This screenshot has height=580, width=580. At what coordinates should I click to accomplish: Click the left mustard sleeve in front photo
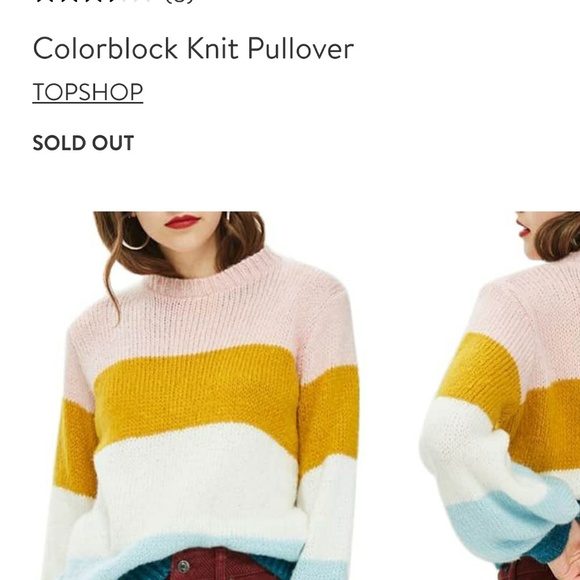click(75, 449)
